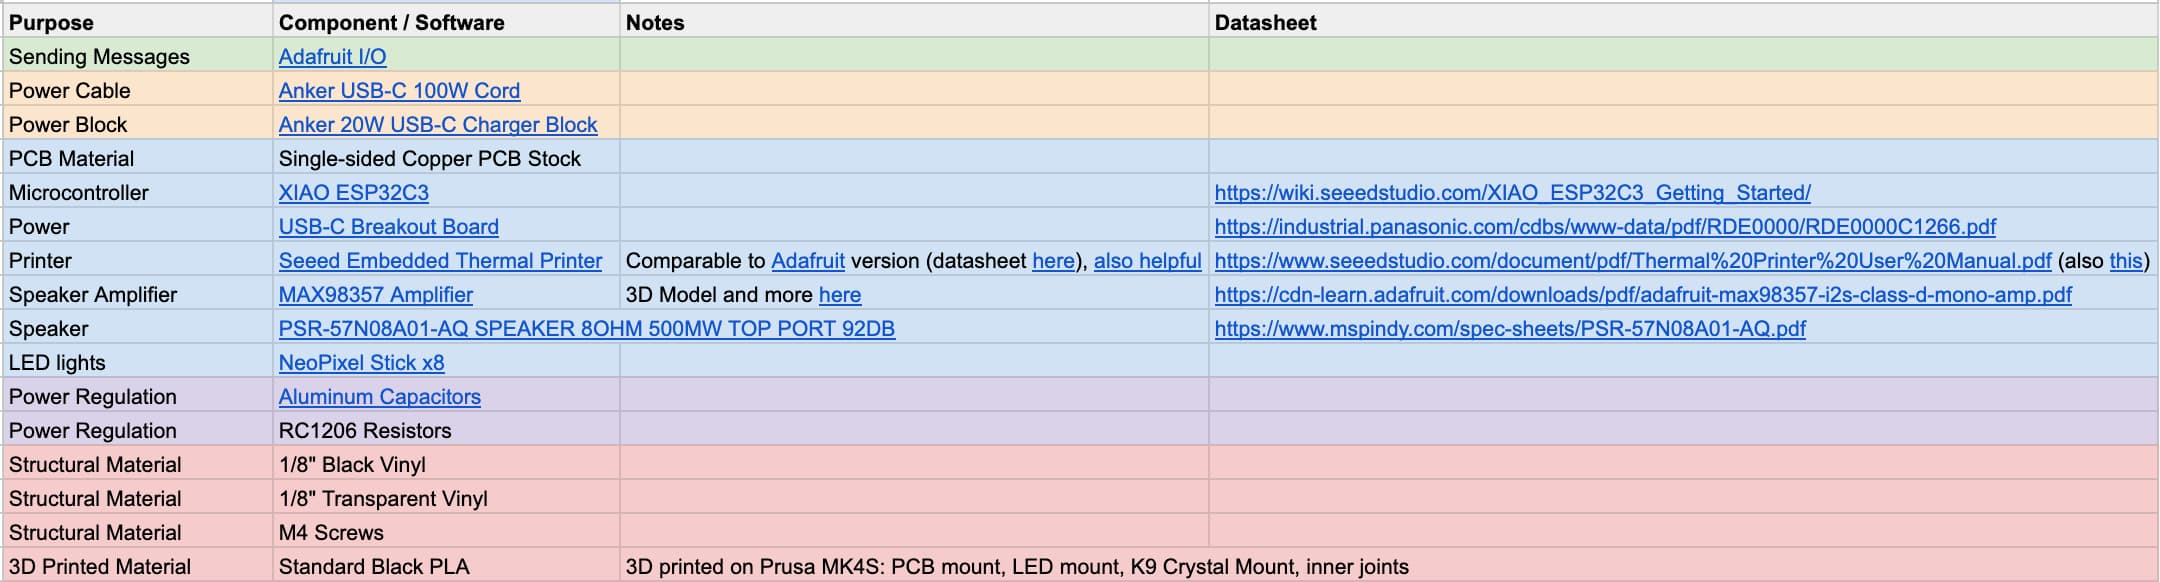Click Seeed Embedded Thermal Printer link
2160x582 pixels.
click(x=440, y=261)
